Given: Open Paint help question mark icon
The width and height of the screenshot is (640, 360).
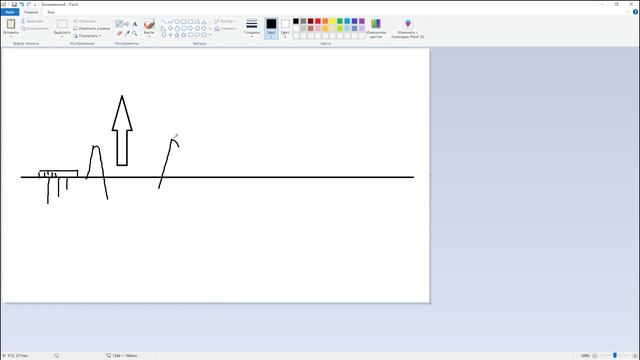Looking at the screenshot, I should click(x=635, y=12).
